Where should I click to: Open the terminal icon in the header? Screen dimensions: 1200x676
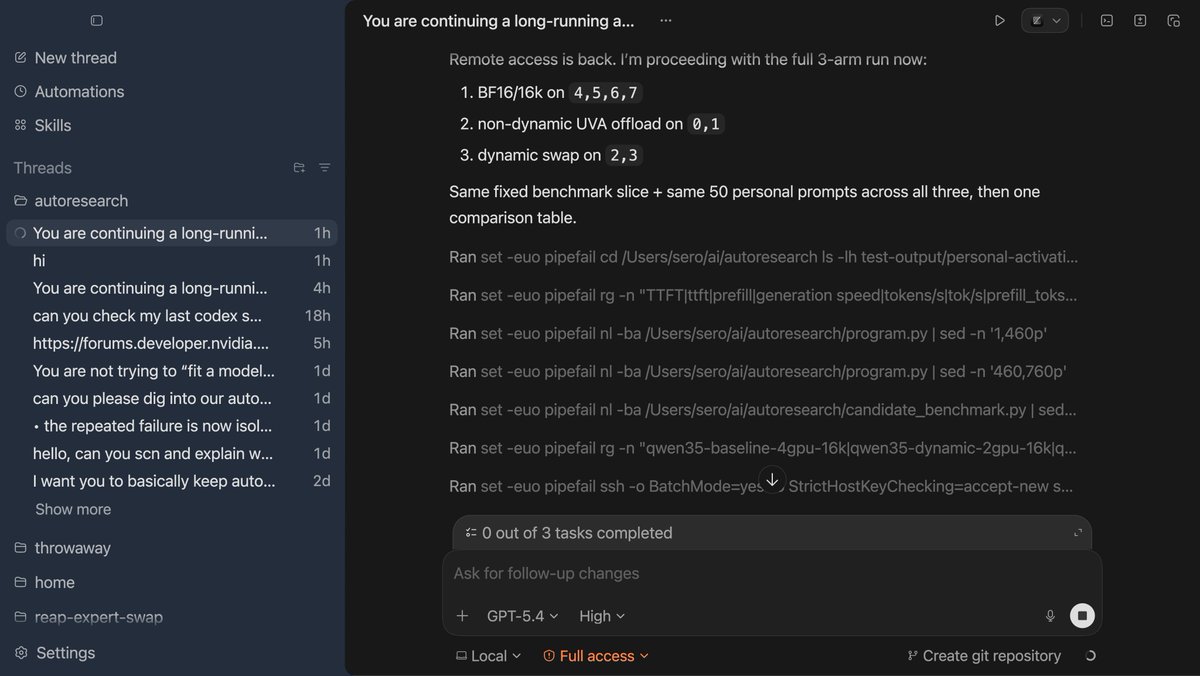(x=1107, y=20)
